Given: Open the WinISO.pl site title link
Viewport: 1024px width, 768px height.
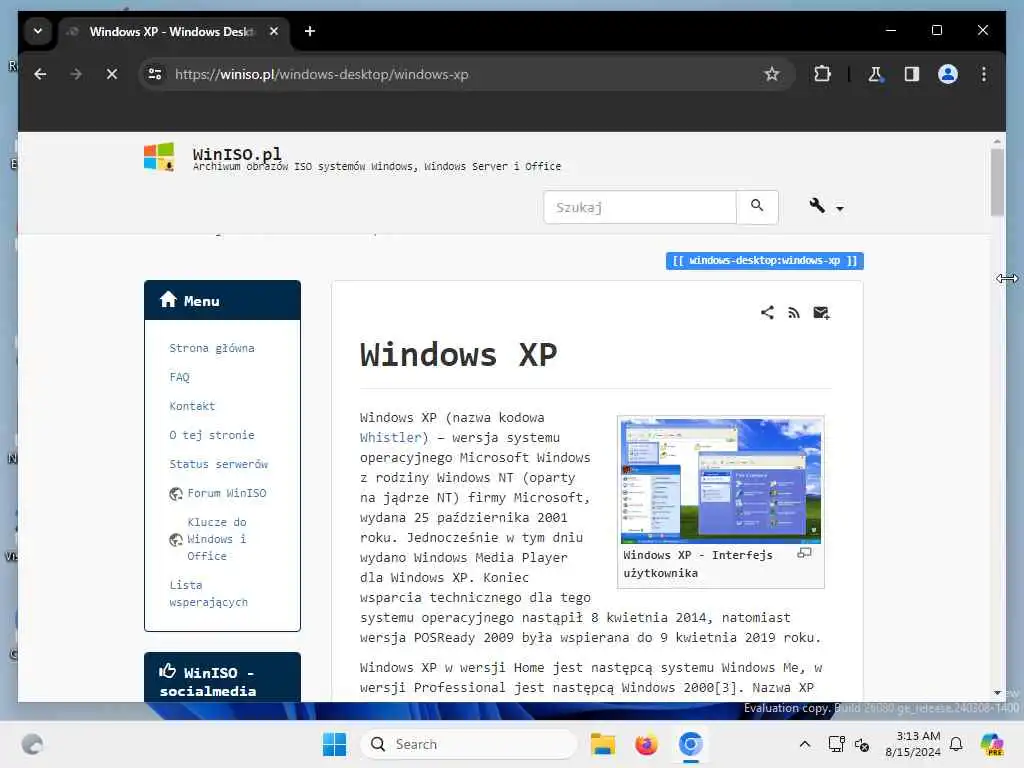Looking at the screenshot, I should 237,154.
